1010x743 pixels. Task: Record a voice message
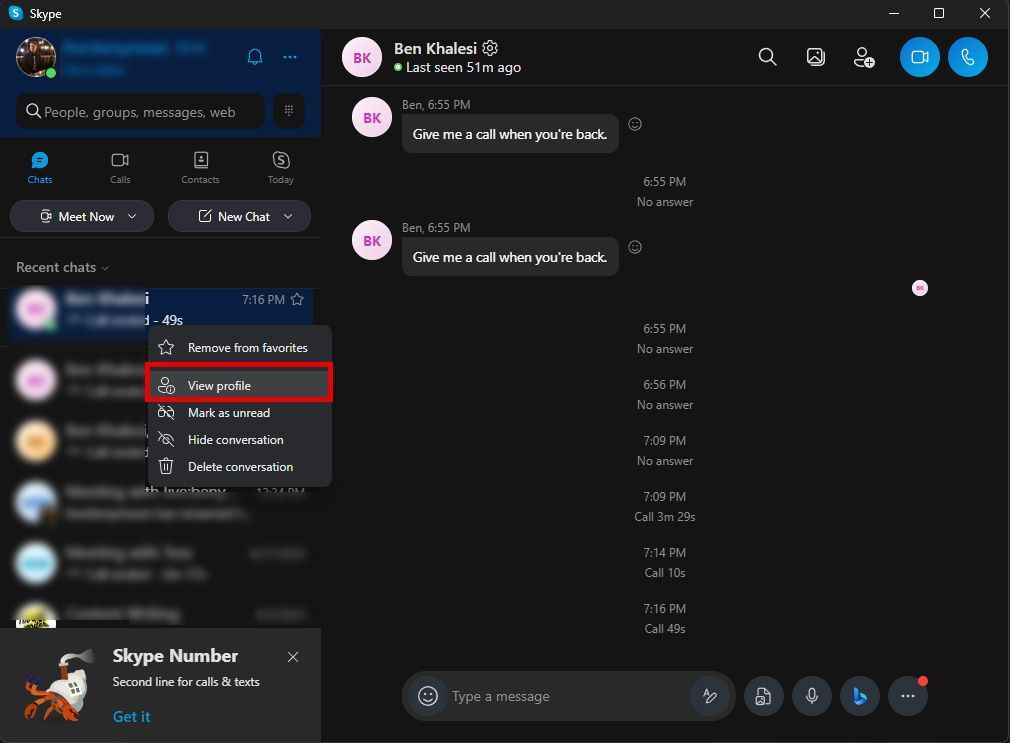pos(812,696)
